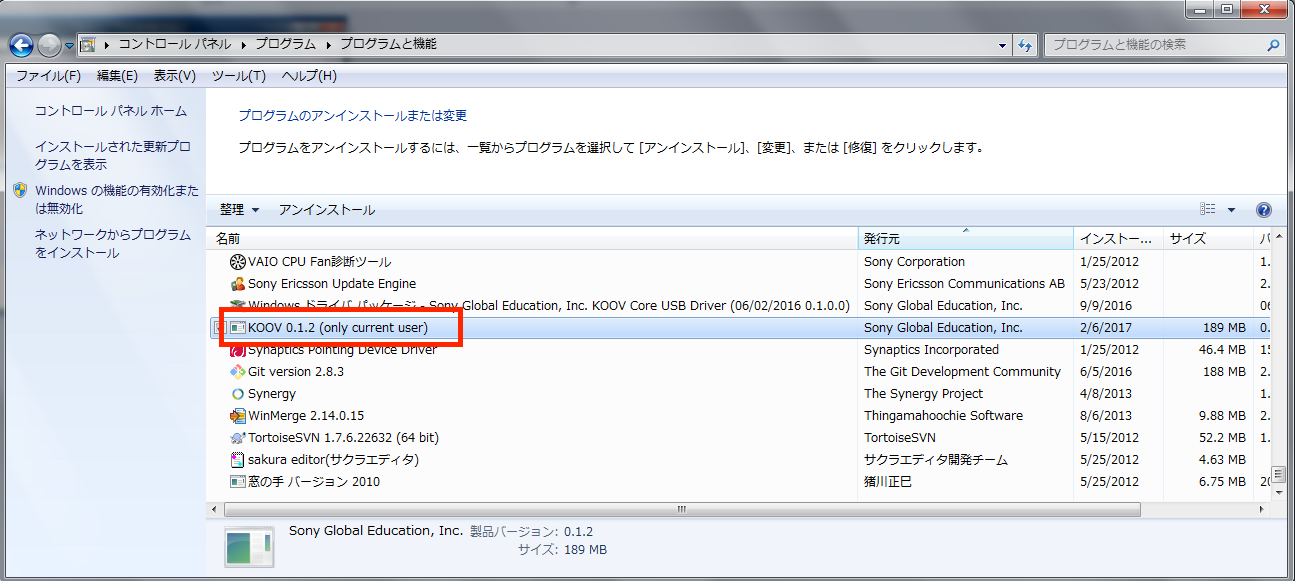Open ネットワークからプログラムをインストール link

[113, 243]
